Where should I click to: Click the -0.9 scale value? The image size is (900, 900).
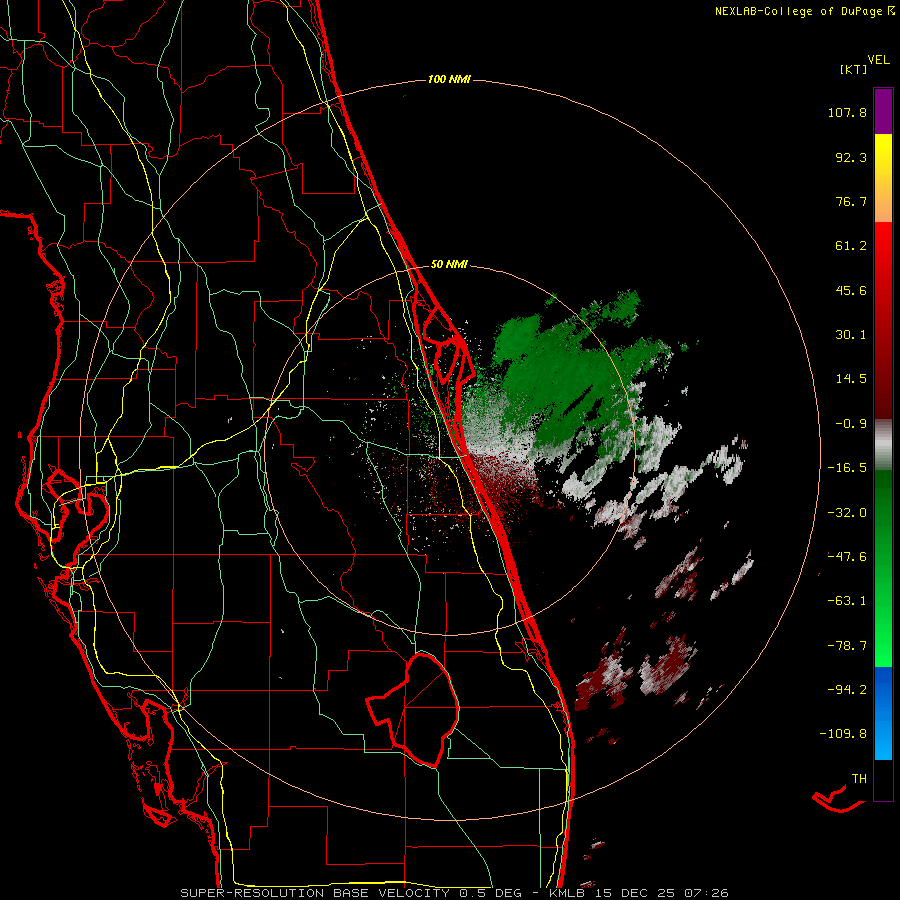point(851,424)
